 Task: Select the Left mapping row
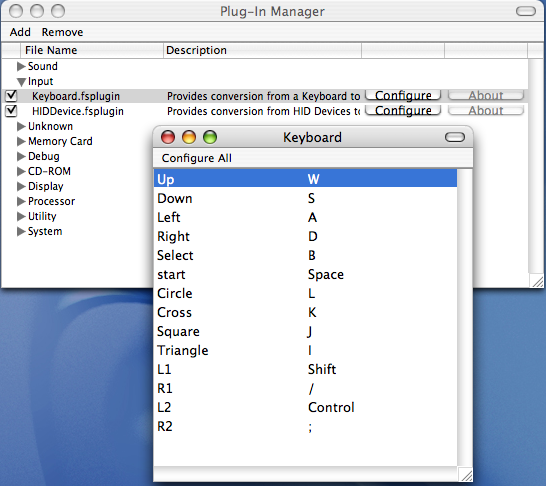coord(305,217)
